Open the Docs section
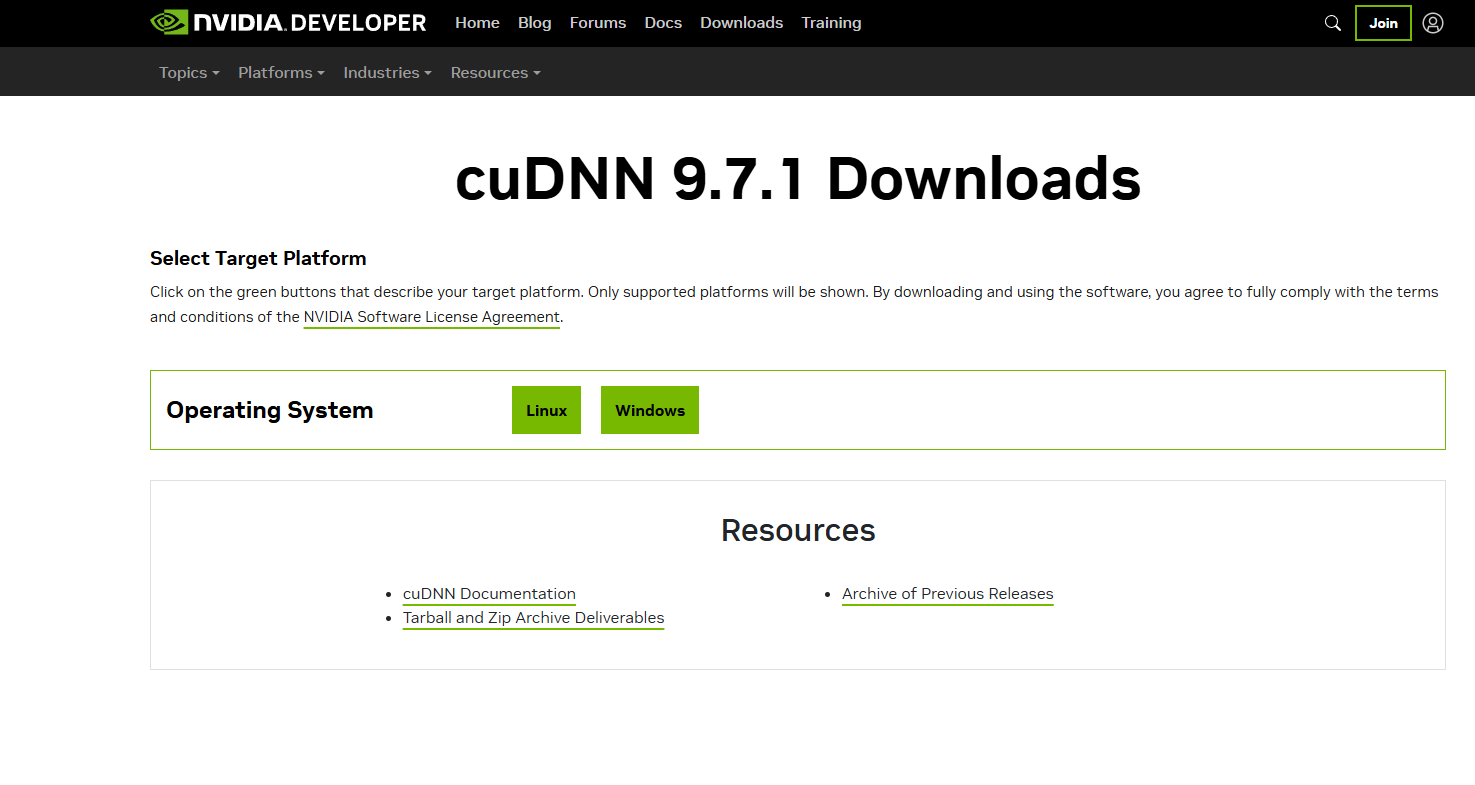 (663, 23)
